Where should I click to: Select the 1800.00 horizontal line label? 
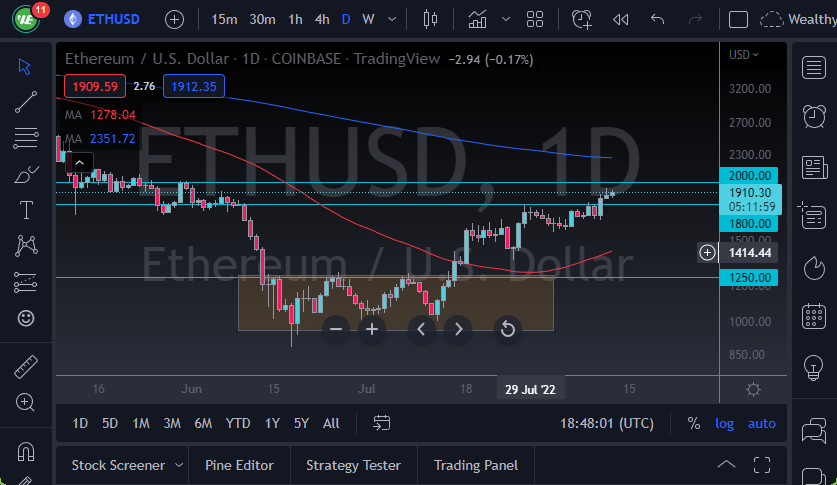click(749, 224)
